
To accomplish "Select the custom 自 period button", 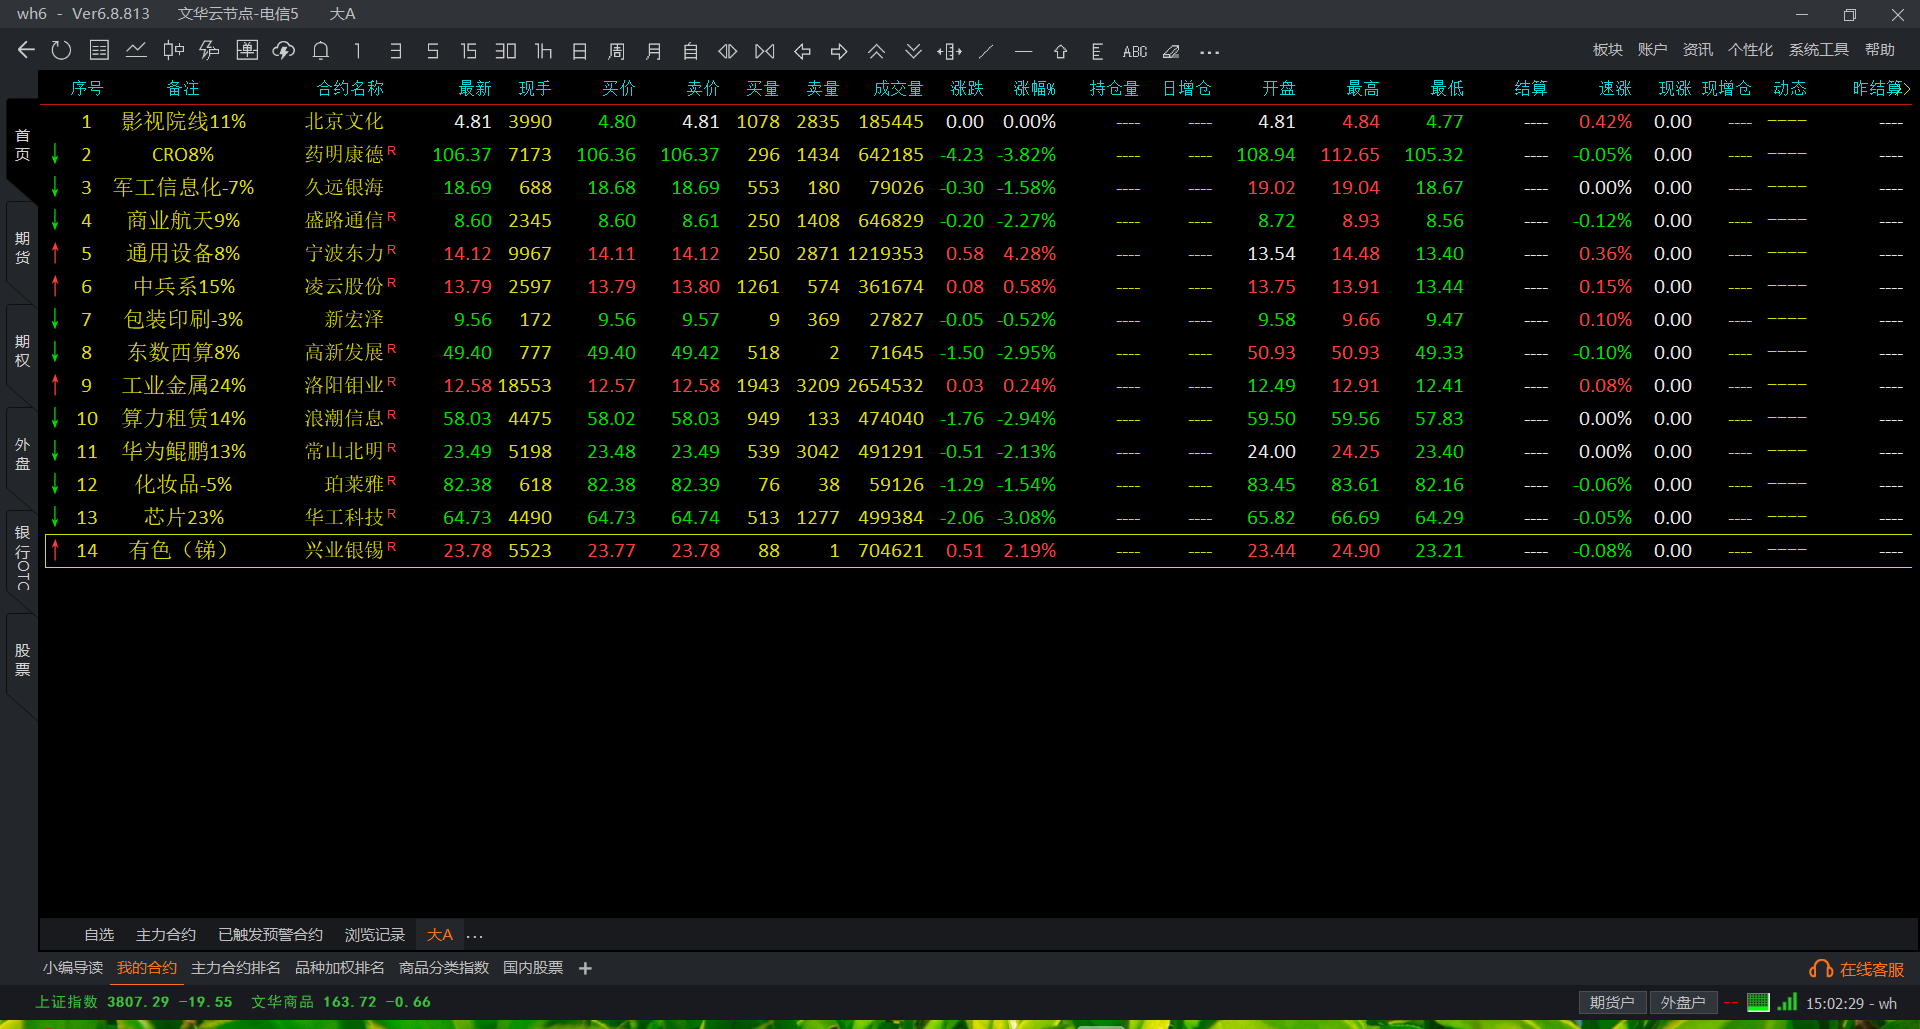I will click(690, 51).
